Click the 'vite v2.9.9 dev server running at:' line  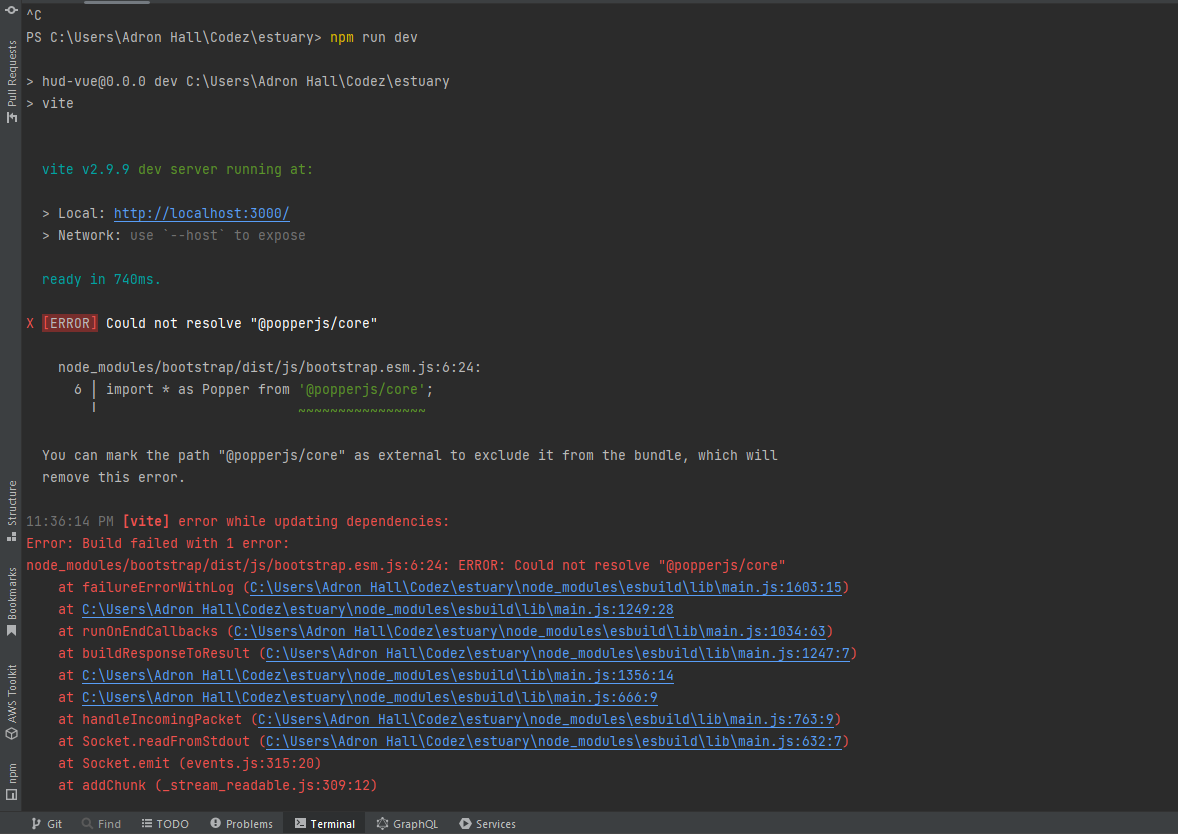(177, 170)
